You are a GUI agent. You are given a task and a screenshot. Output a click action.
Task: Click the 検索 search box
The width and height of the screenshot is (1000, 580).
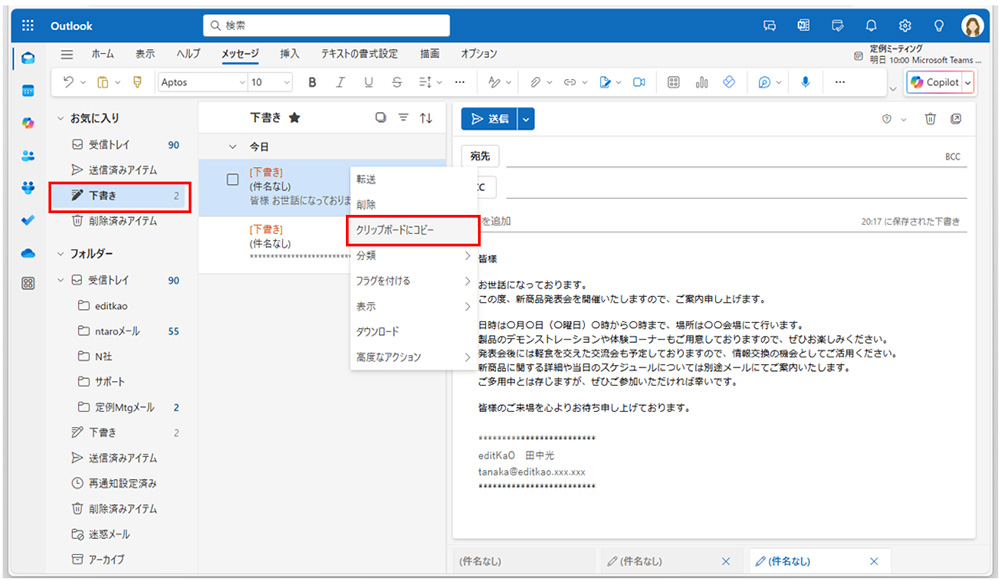(x=327, y=26)
